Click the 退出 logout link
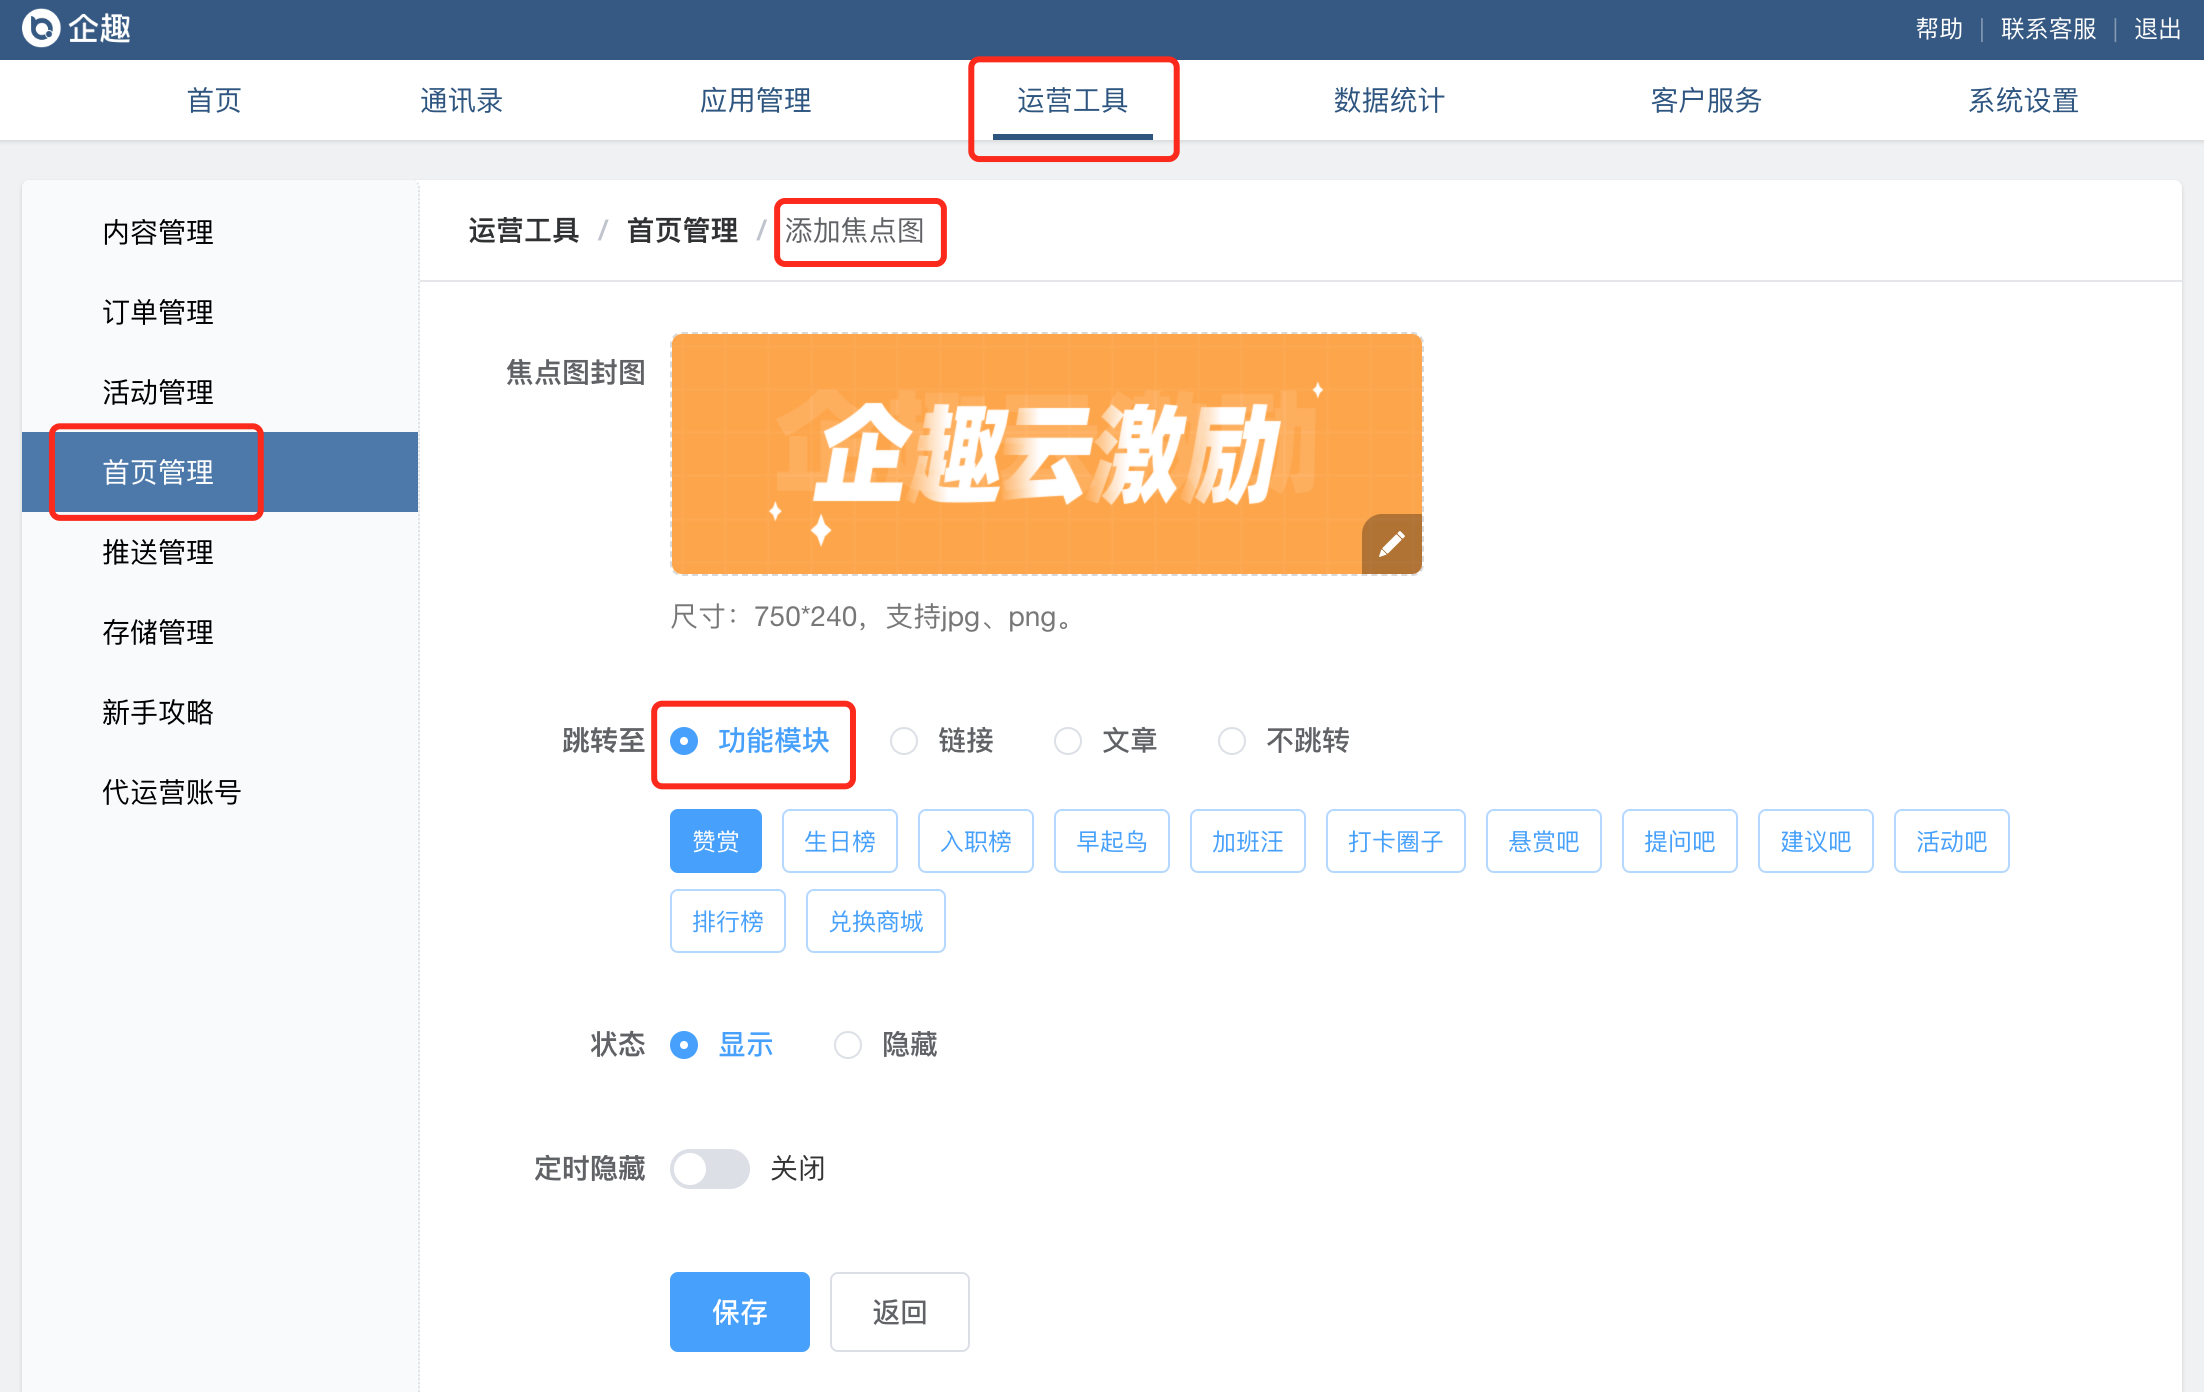2204x1392 pixels. [x=2157, y=29]
